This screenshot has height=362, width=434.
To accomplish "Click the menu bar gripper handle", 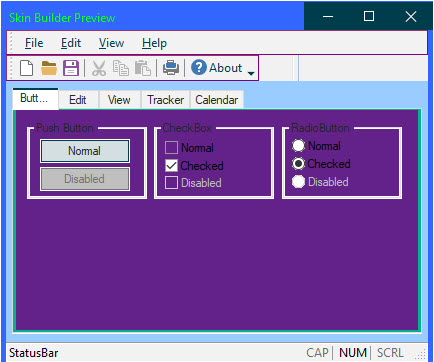I will tap(11, 43).
